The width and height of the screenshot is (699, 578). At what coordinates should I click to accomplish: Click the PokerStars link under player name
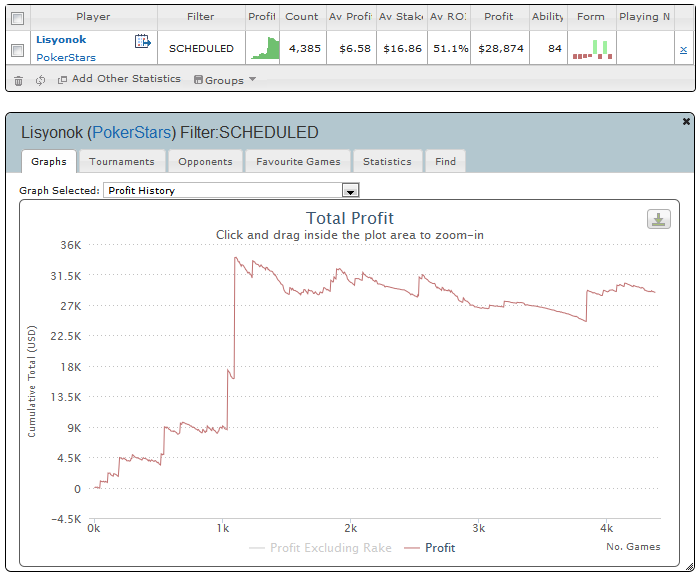tap(66, 57)
